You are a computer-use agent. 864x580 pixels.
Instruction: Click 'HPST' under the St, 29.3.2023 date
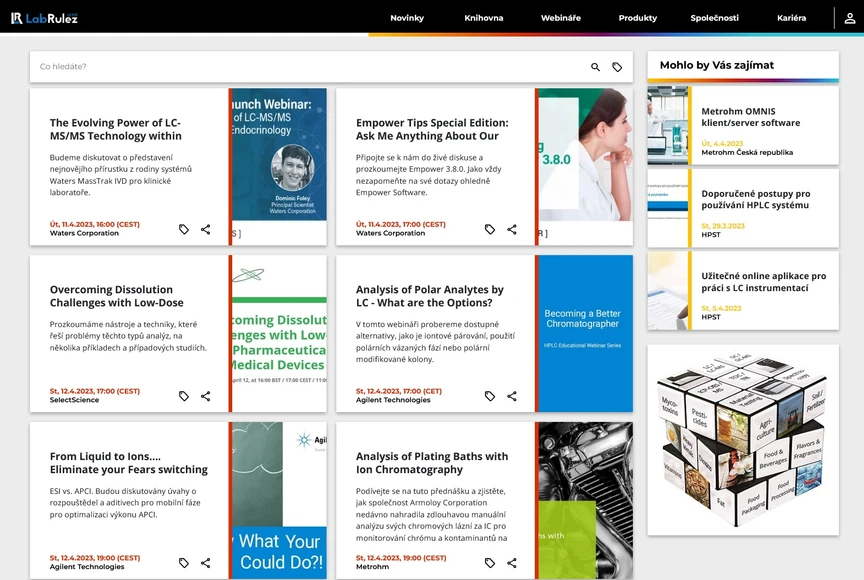click(x=710, y=235)
